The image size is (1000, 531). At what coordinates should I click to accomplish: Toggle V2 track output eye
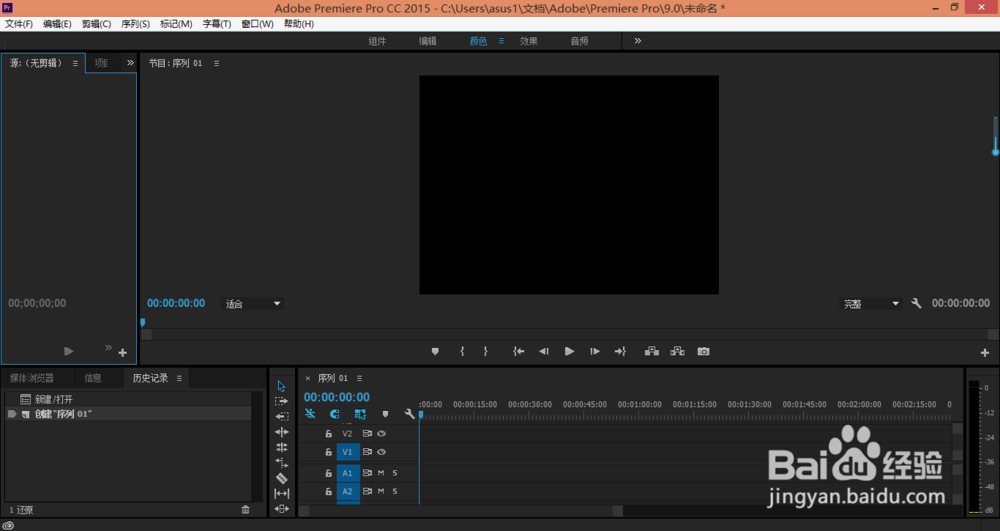click(381, 433)
